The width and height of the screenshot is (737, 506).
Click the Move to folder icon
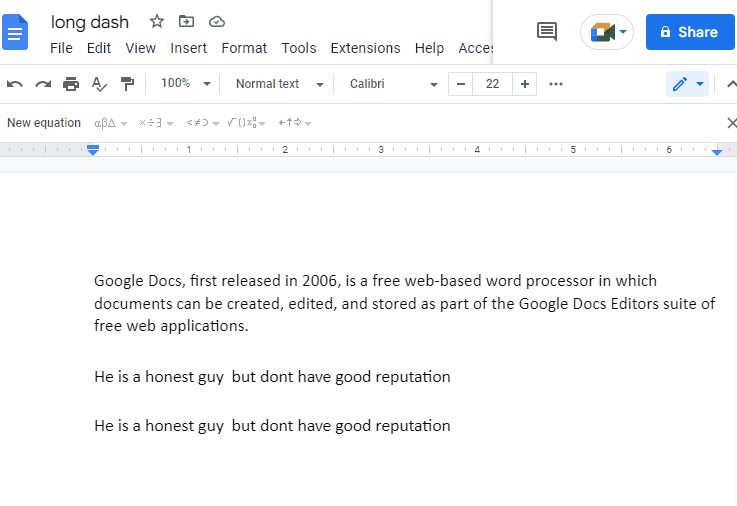click(186, 21)
